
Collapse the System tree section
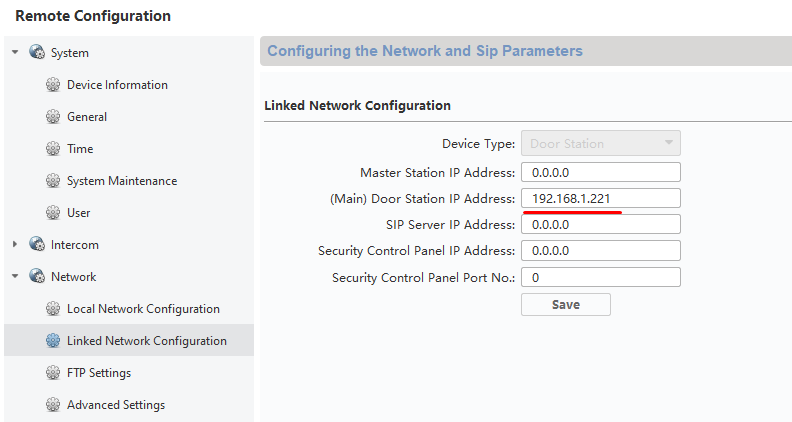click(15, 52)
